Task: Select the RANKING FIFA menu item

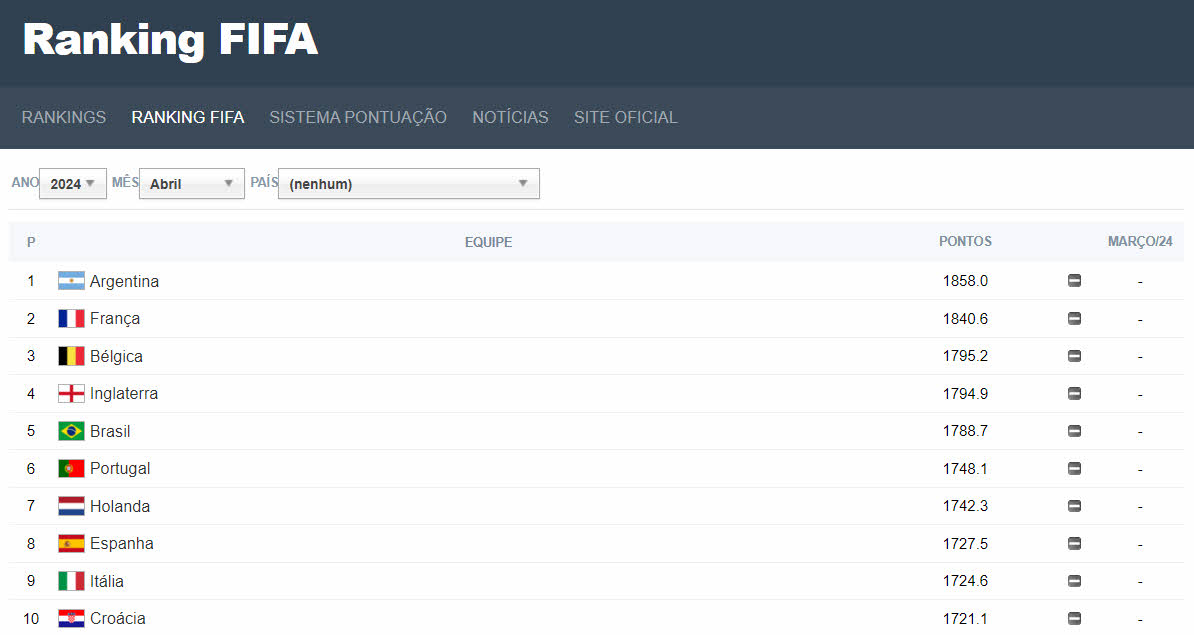Action: (188, 117)
